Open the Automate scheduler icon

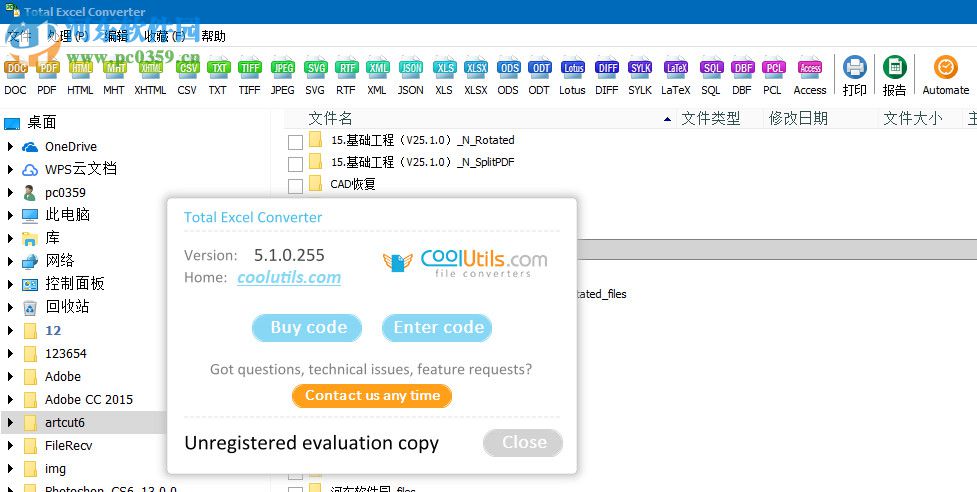click(x=945, y=67)
